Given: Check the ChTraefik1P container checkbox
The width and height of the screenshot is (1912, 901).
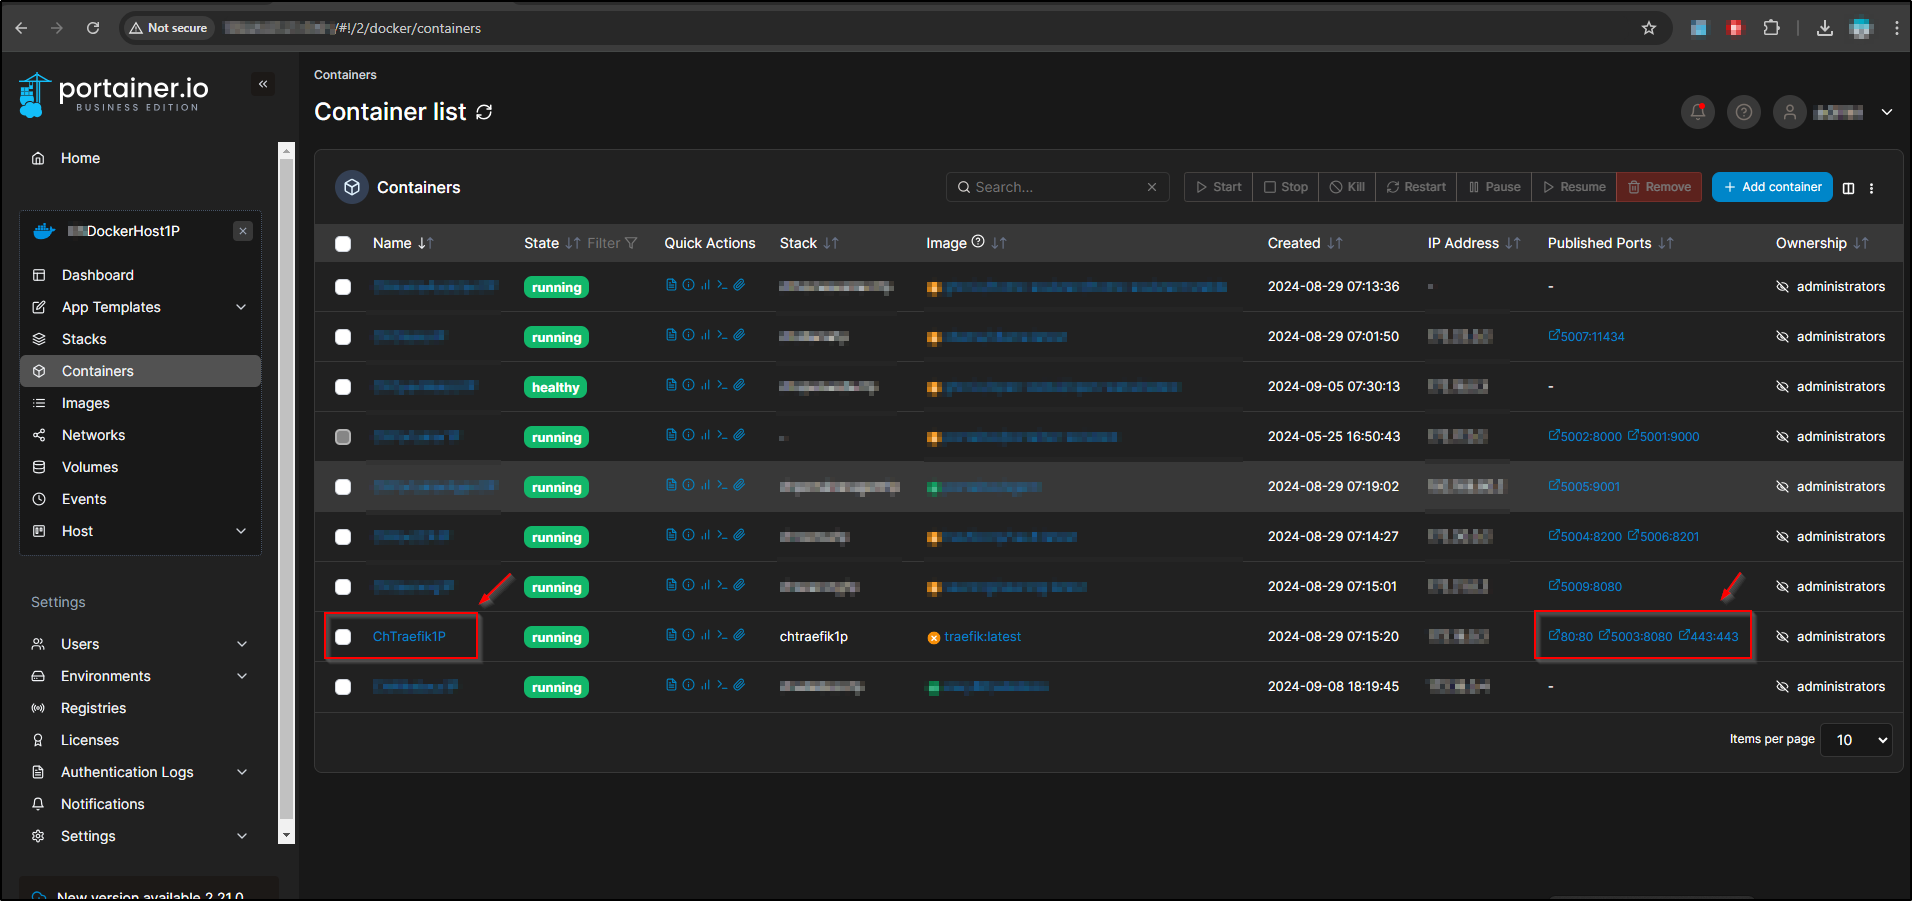Looking at the screenshot, I should [343, 637].
